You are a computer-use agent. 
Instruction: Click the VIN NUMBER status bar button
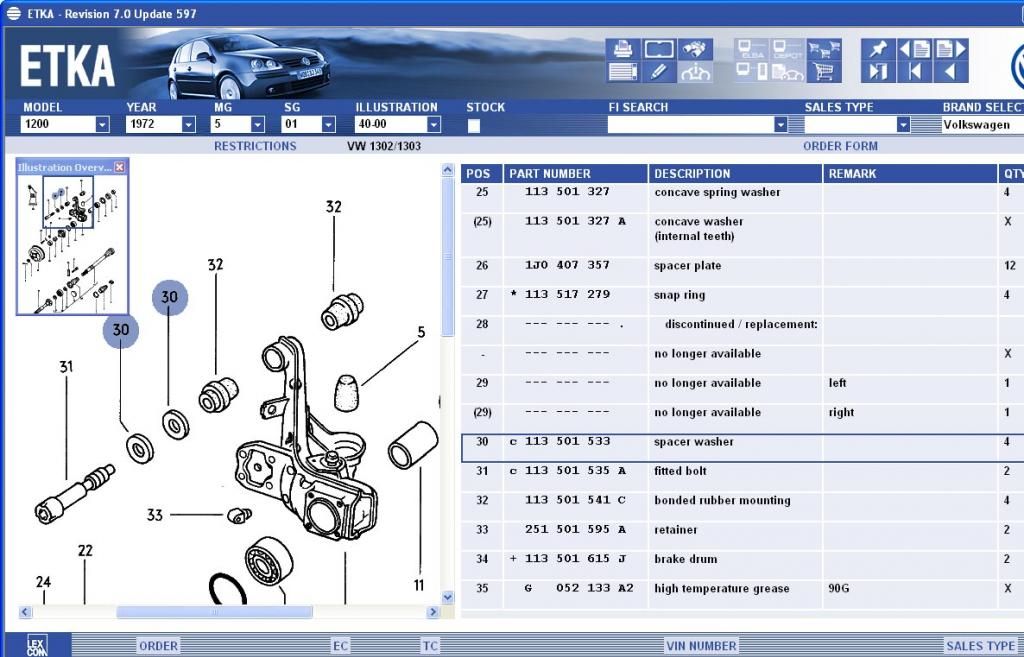point(701,646)
